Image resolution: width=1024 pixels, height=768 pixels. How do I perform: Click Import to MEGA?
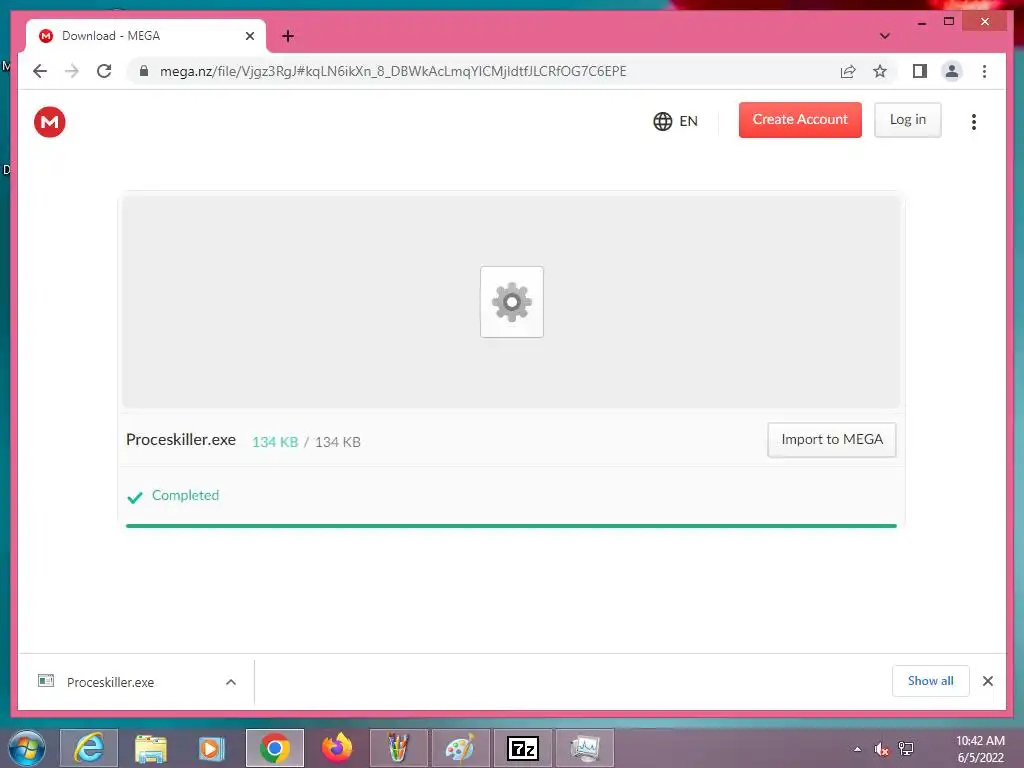point(832,440)
